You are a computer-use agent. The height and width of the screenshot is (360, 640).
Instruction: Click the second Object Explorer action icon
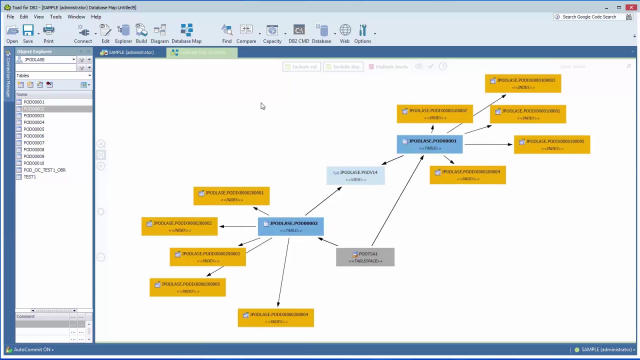[x=30, y=85]
